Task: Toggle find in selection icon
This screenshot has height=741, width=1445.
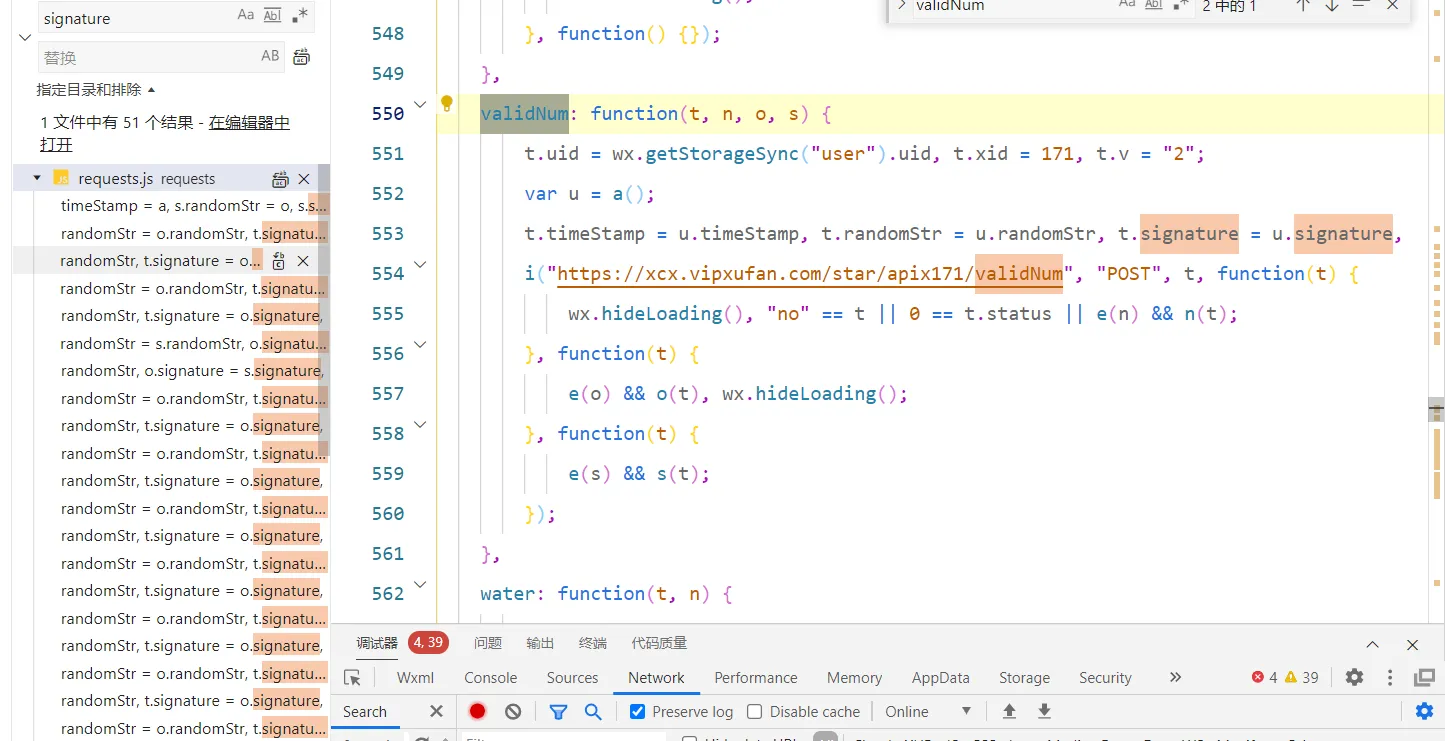Action: pyautogui.click(x=1360, y=5)
